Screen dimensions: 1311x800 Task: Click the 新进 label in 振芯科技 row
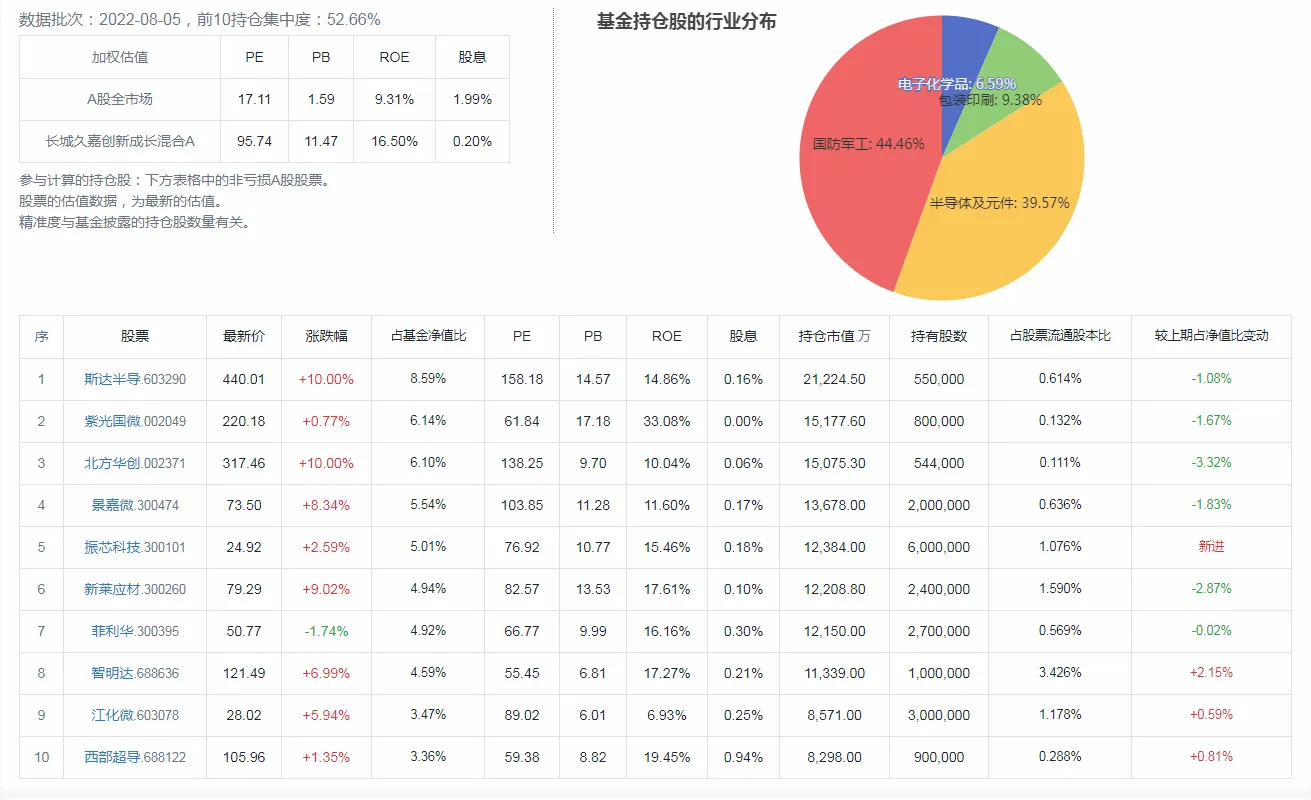1211,547
